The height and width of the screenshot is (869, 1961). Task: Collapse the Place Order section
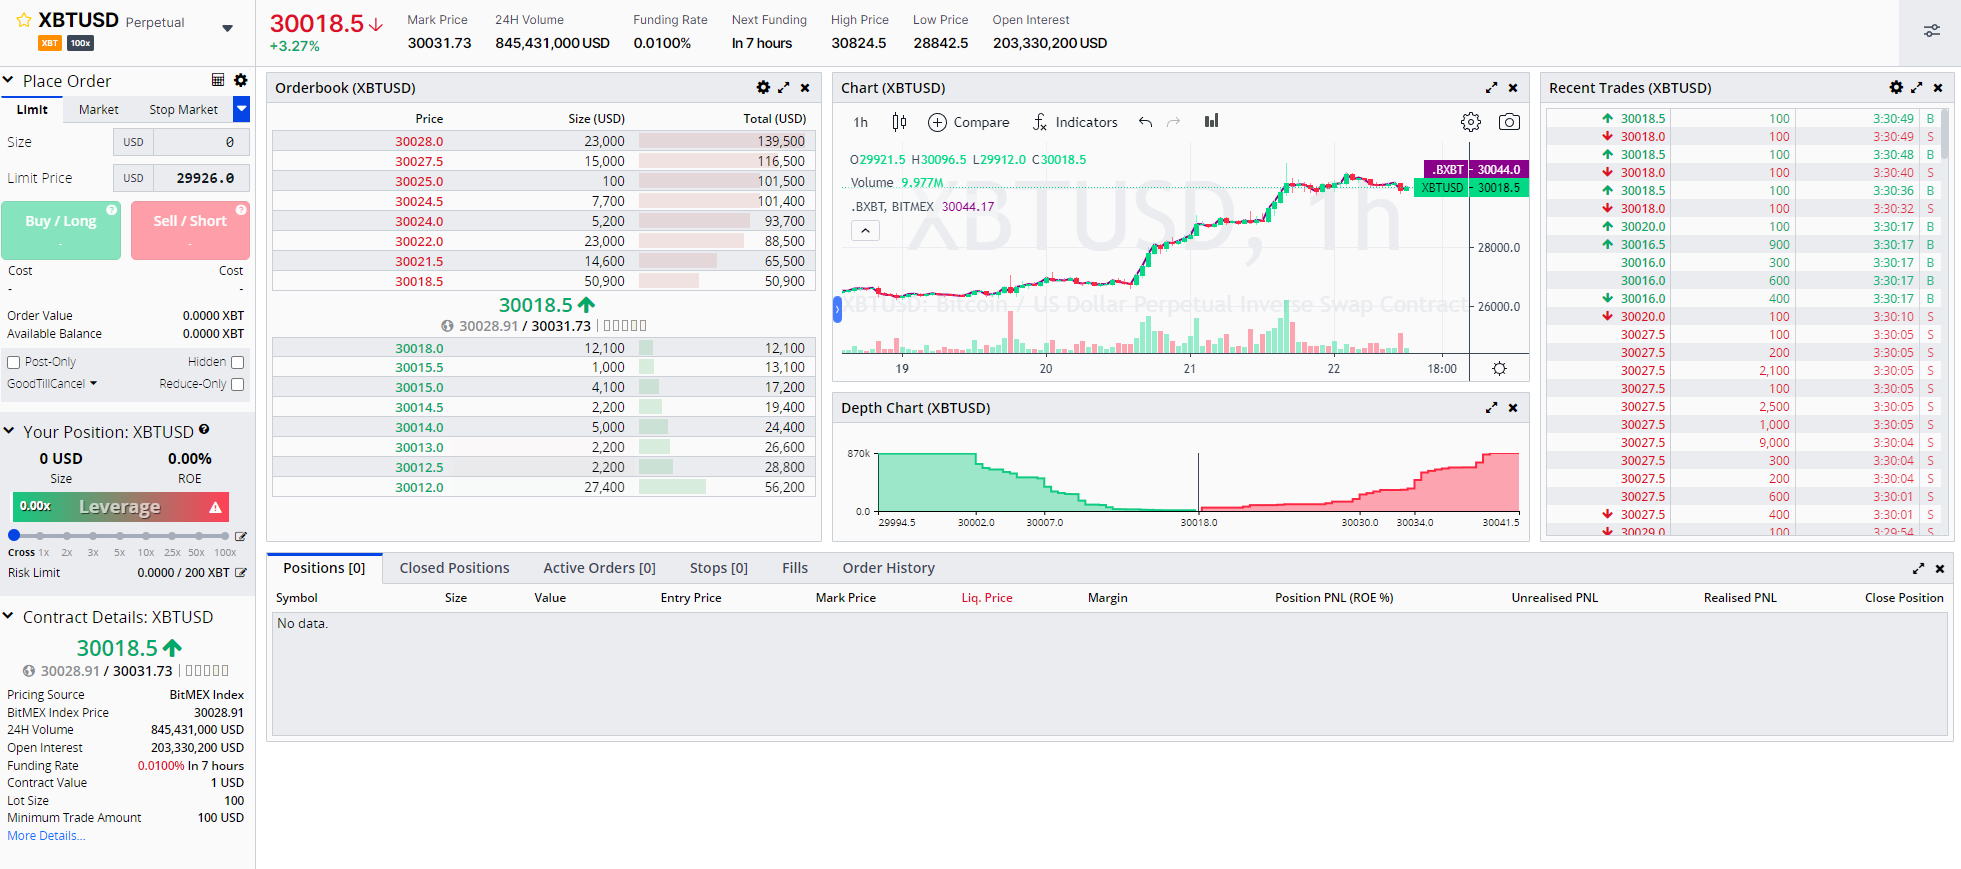coord(8,80)
